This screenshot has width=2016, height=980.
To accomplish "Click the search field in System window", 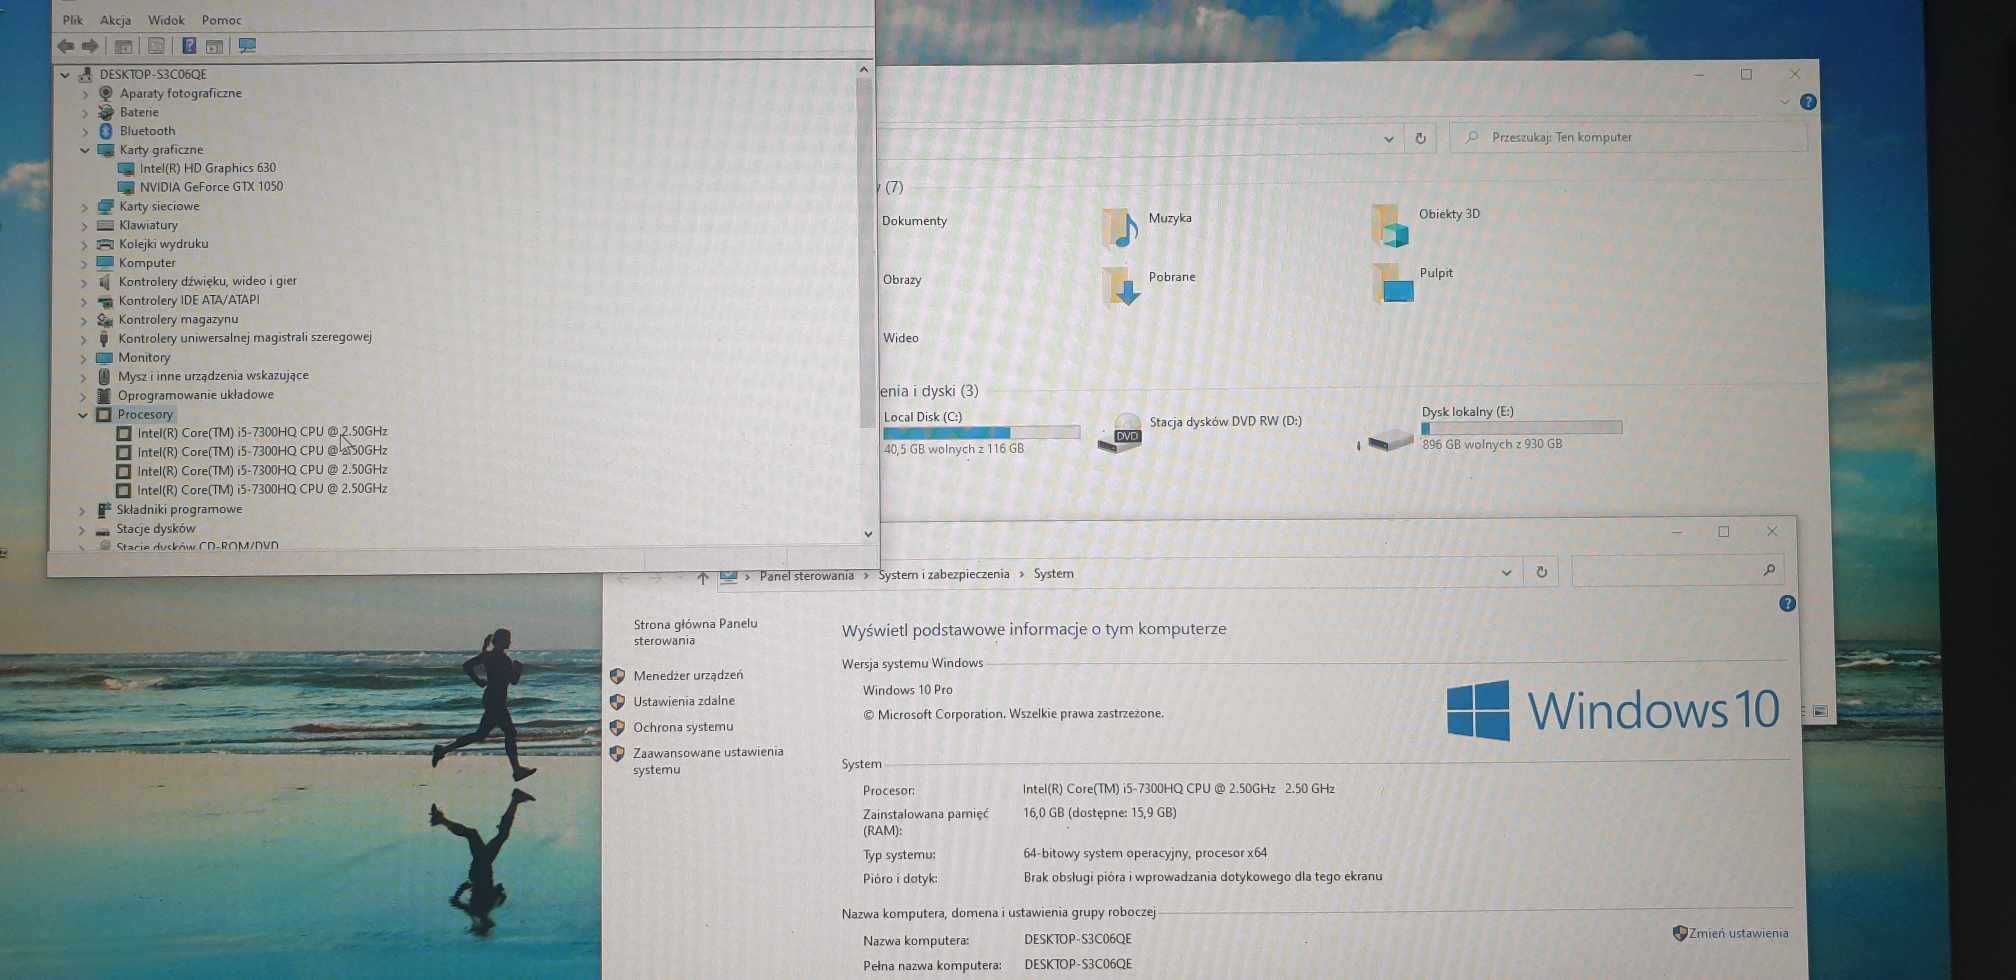I will click(x=1677, y=571).
